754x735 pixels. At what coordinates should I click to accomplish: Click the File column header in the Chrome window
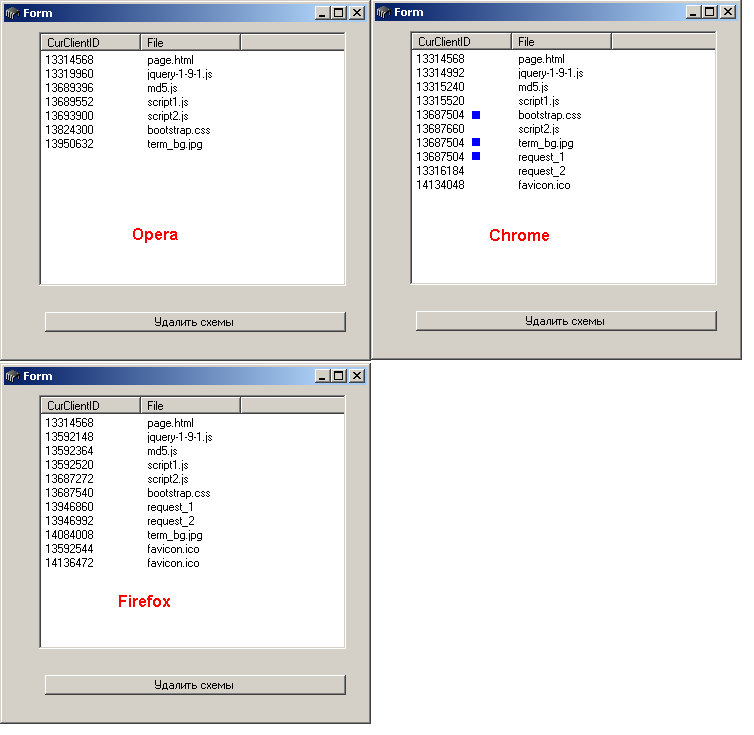point(560,42)
